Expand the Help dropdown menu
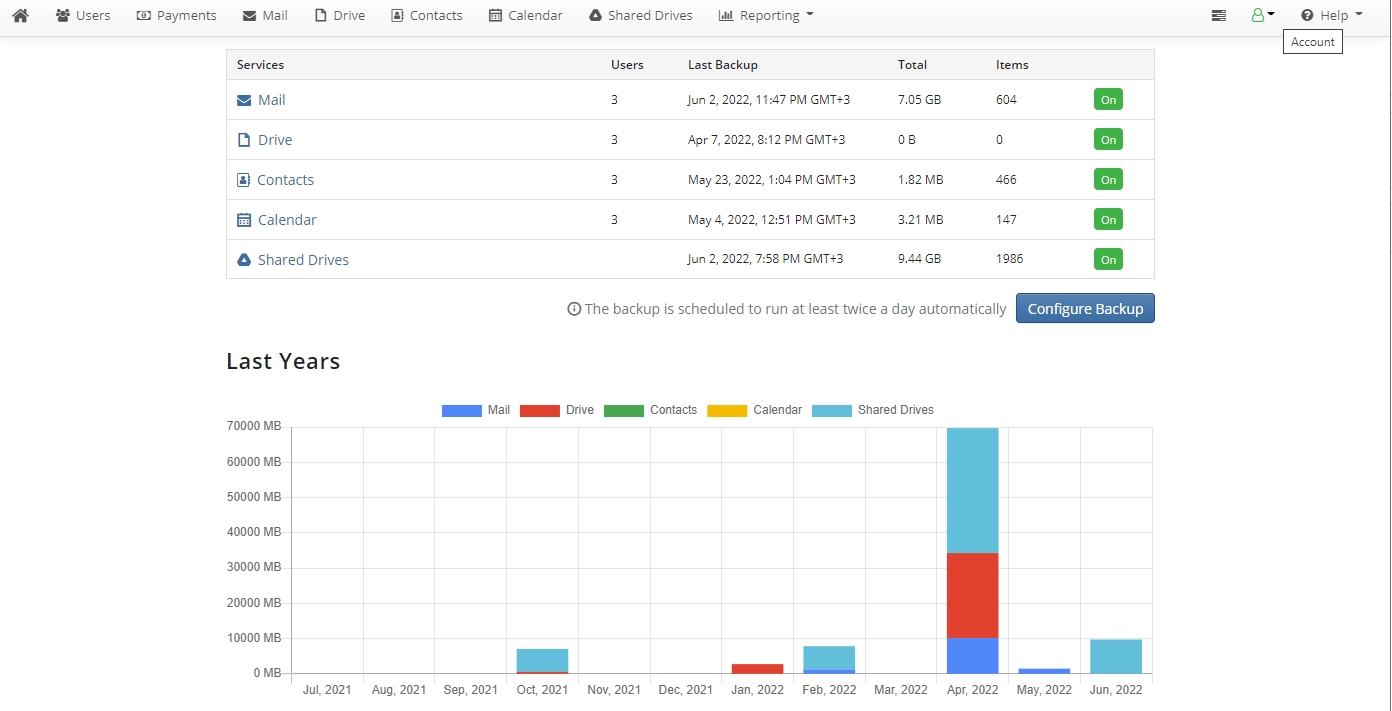The width and height of the screenshot is (1392, 711). click(x=1331, y=15)
